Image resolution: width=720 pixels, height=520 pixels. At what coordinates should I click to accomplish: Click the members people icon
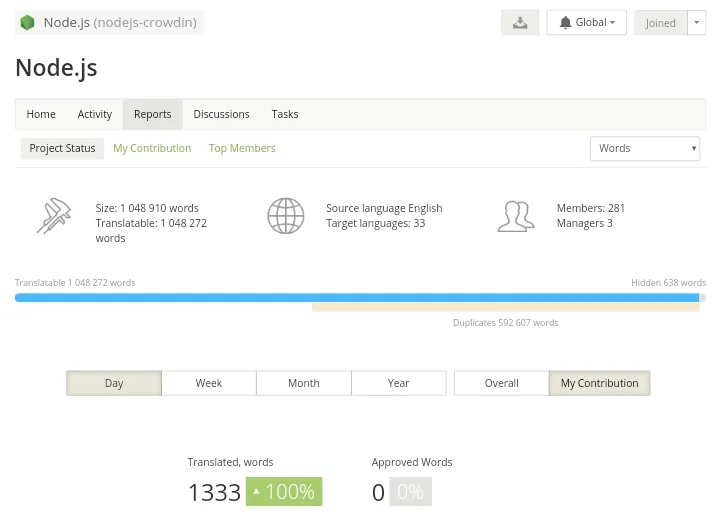pos(516,216)
